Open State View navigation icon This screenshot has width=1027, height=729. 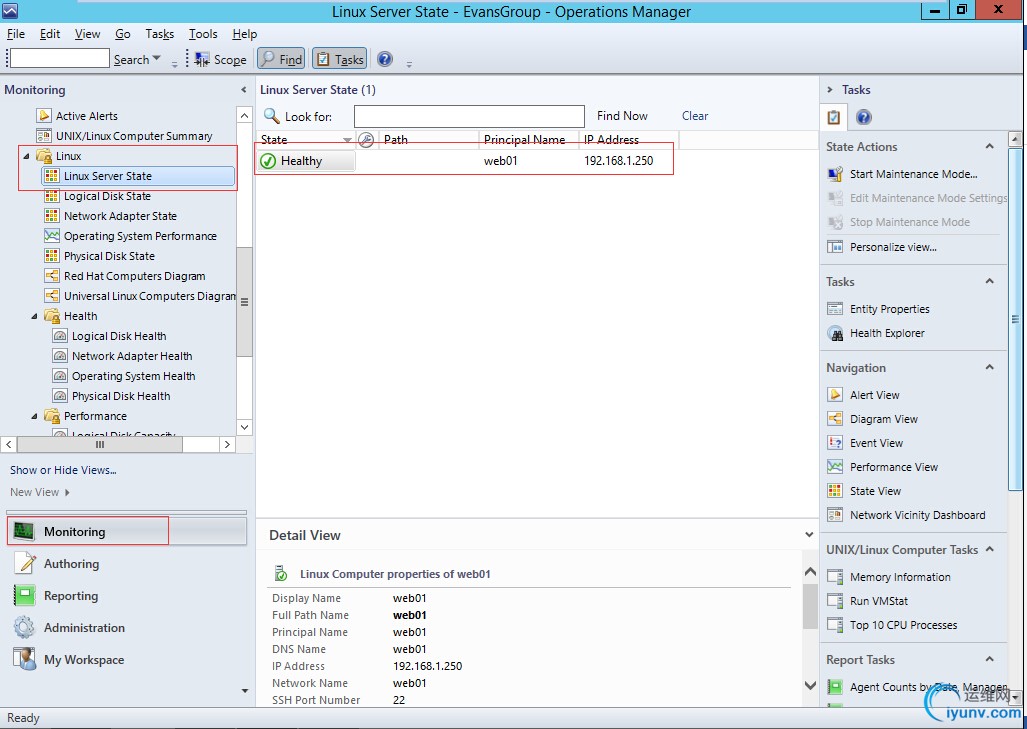click(835, 491)
